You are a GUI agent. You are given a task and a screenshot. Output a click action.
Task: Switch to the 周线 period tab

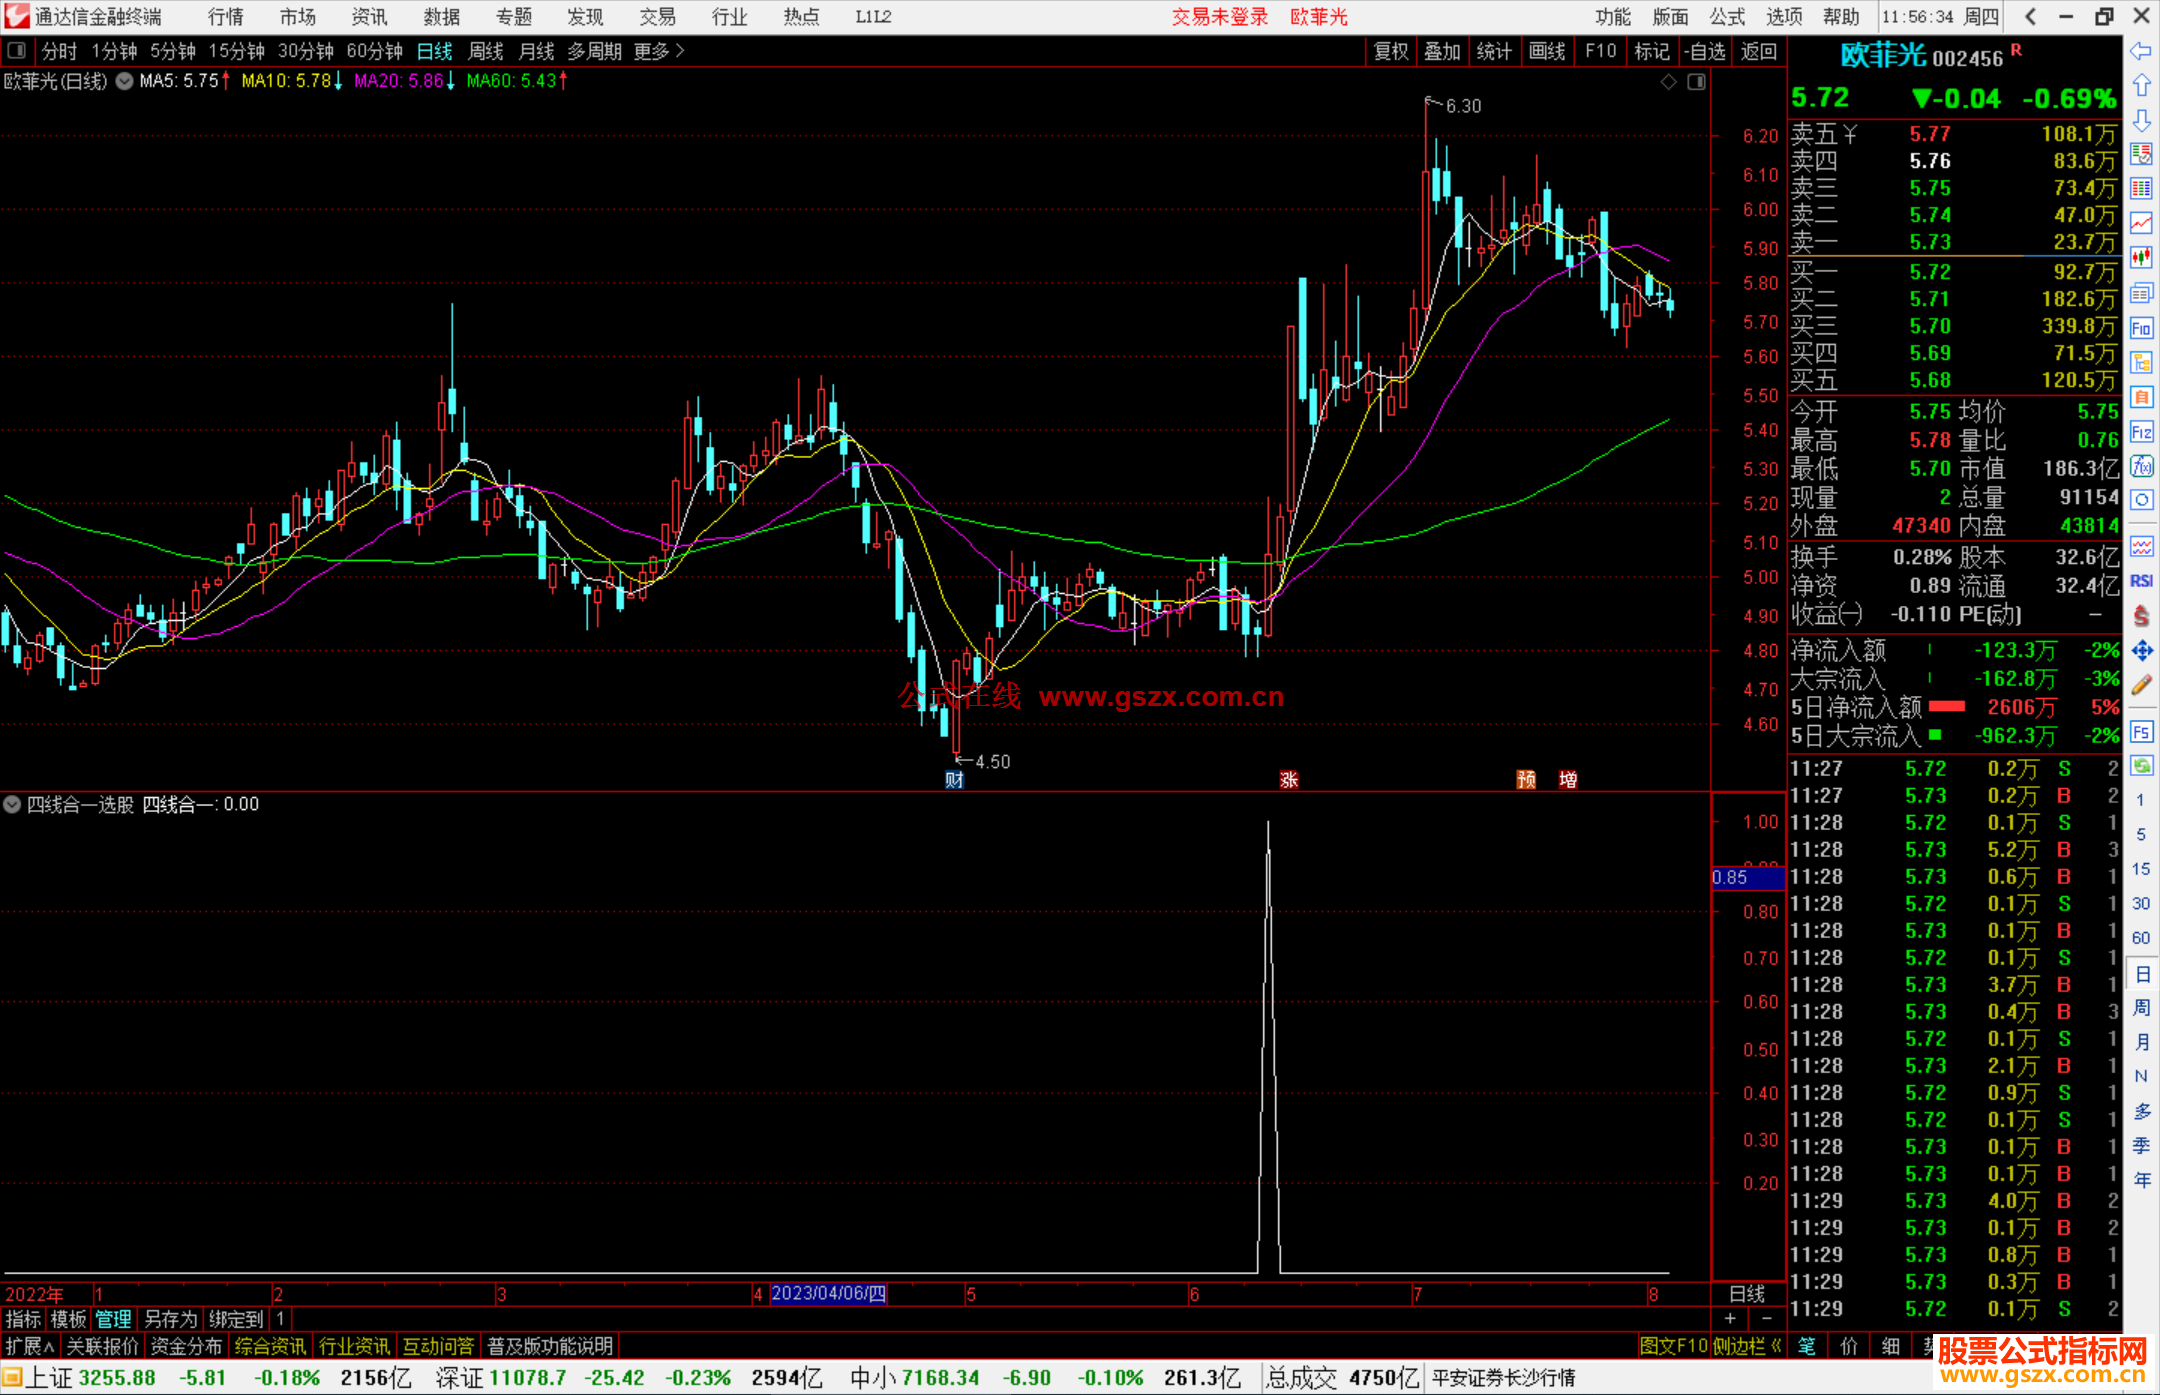(x=486, y=51)
